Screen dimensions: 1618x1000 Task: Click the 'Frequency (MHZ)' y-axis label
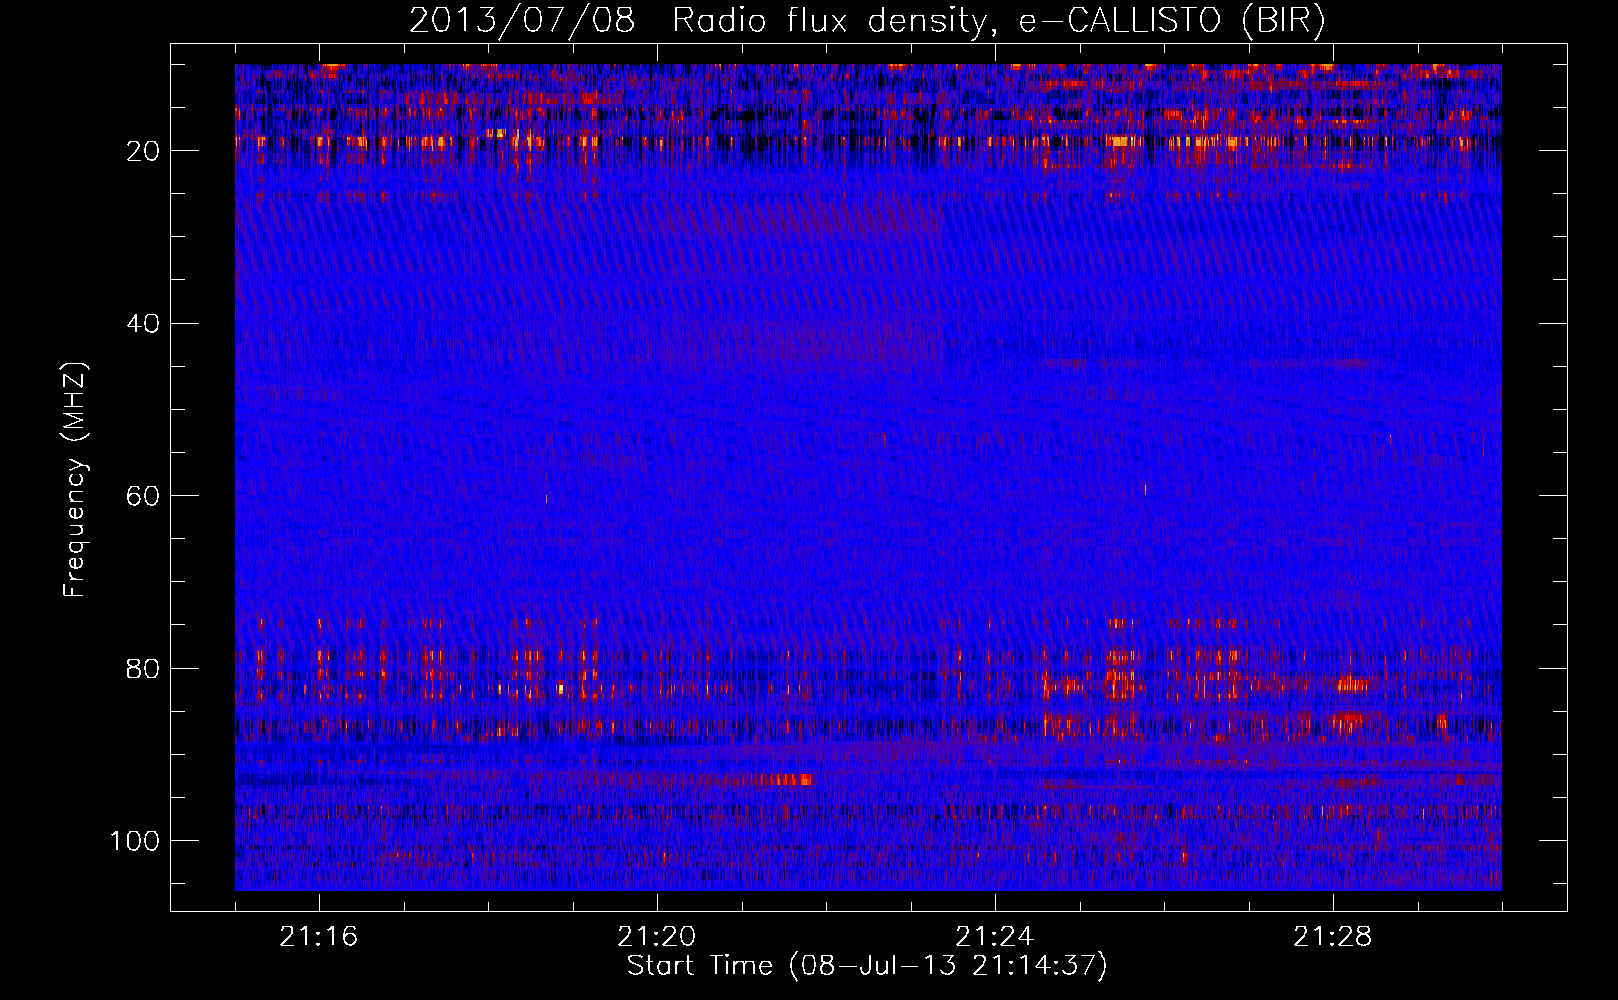[75, 480]
